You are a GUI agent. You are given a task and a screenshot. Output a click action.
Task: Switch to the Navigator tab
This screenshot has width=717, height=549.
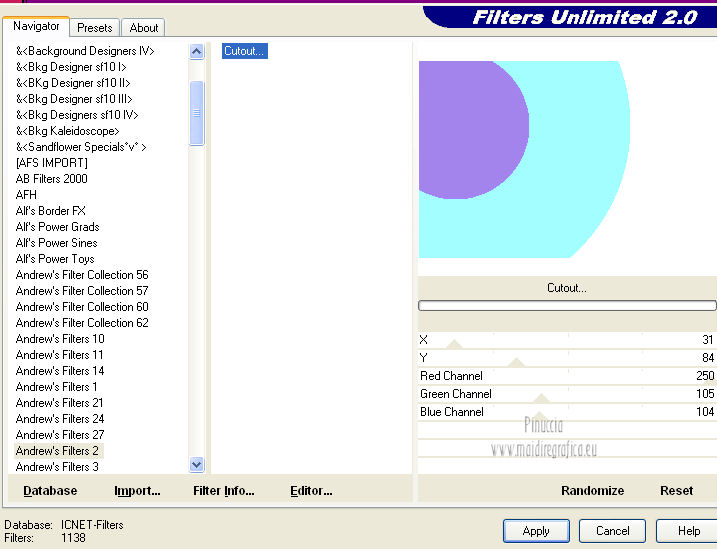(36, 27)
